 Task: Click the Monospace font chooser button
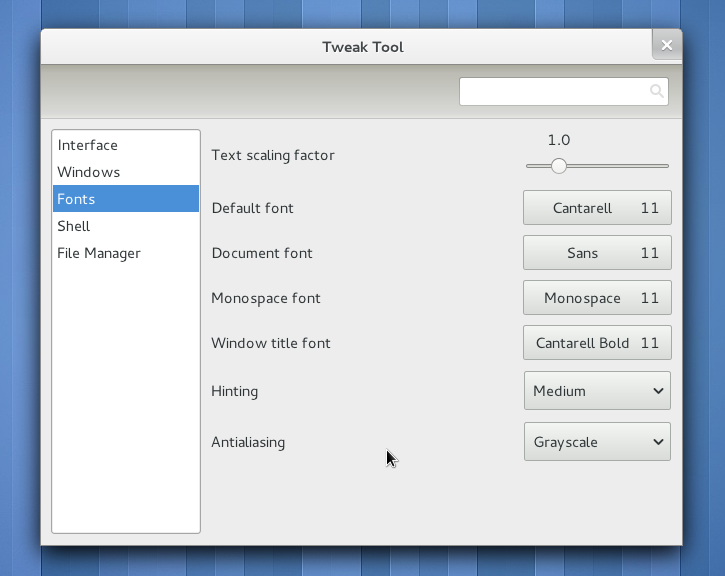(x=597, y=298)
